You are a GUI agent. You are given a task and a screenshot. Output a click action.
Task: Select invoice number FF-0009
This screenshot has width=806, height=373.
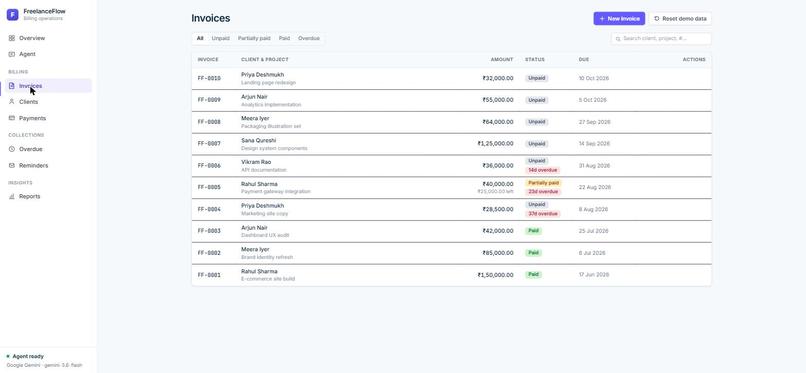[x=209, y=100]
